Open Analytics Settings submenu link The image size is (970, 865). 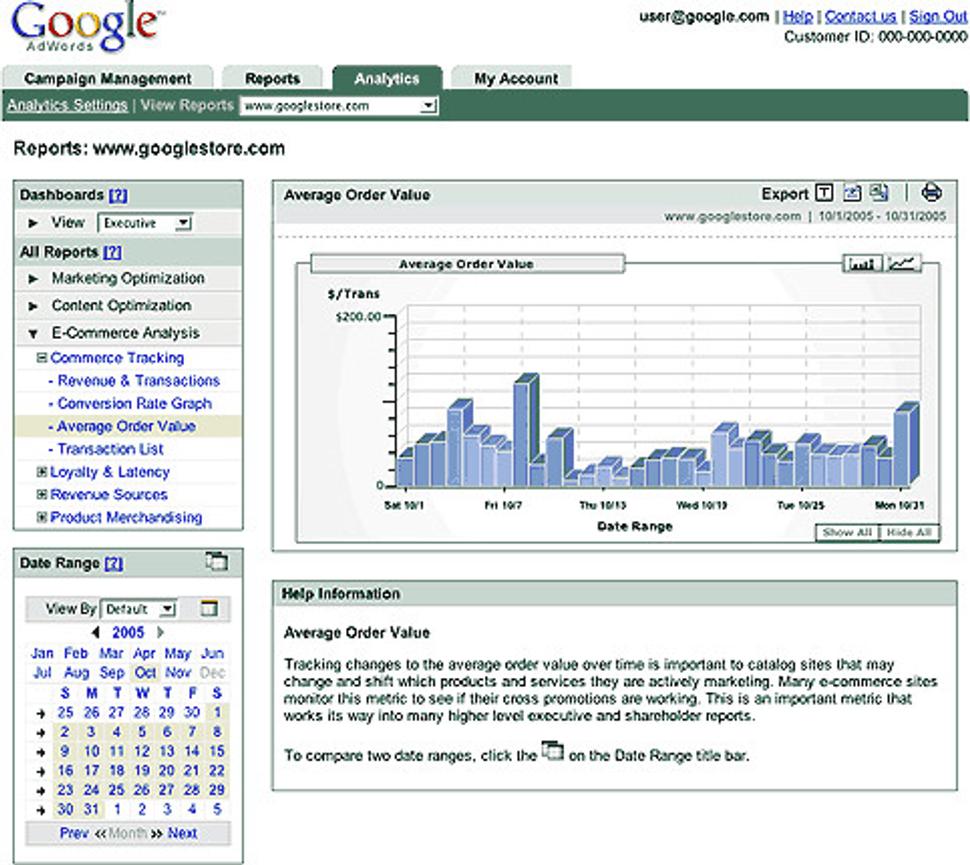click(x=67, y=105)
